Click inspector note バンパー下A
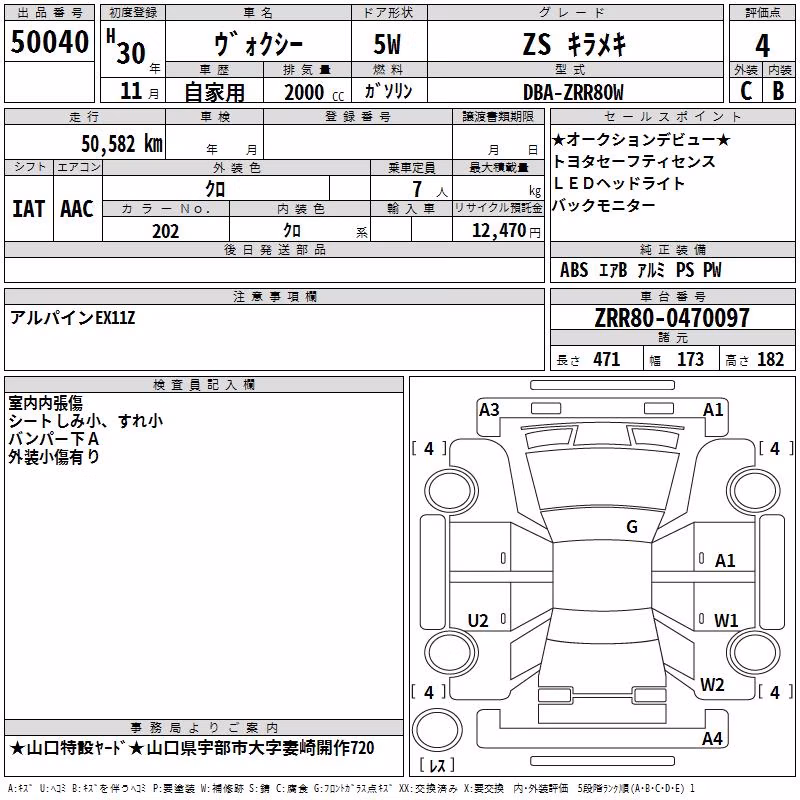This screenshot has width=800, height=800. click(x=53, y=439)
